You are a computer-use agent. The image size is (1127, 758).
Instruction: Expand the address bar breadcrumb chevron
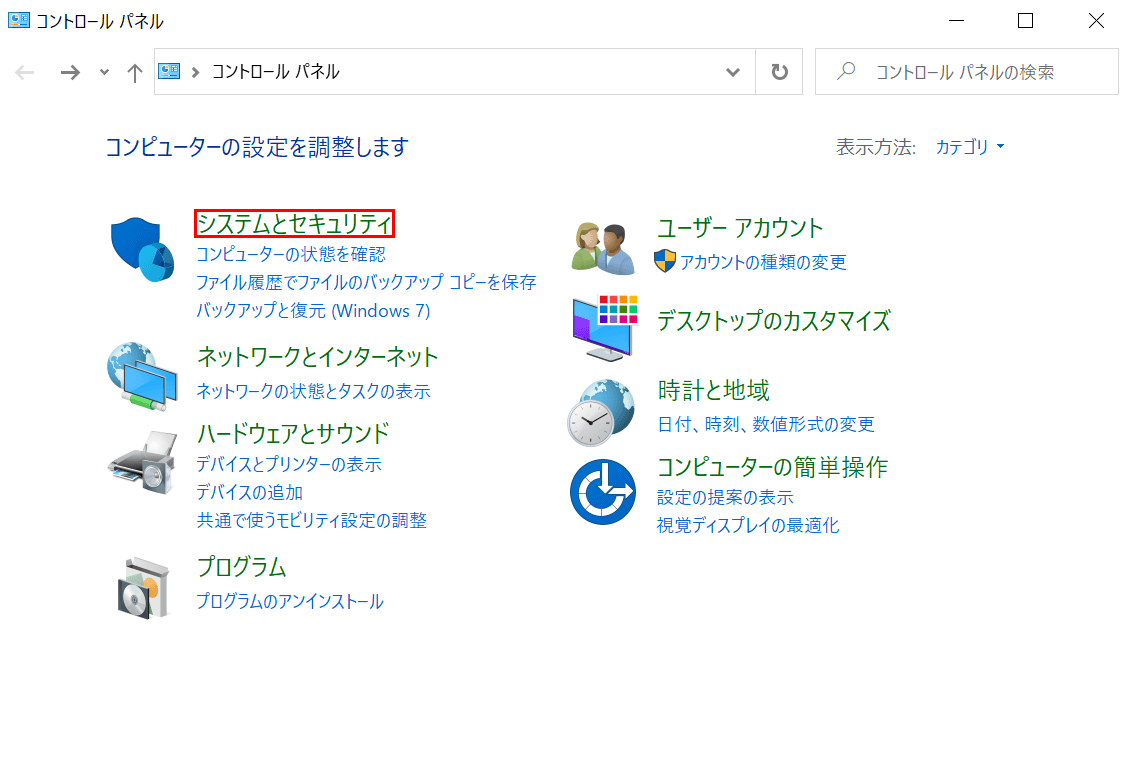(195, 72)
